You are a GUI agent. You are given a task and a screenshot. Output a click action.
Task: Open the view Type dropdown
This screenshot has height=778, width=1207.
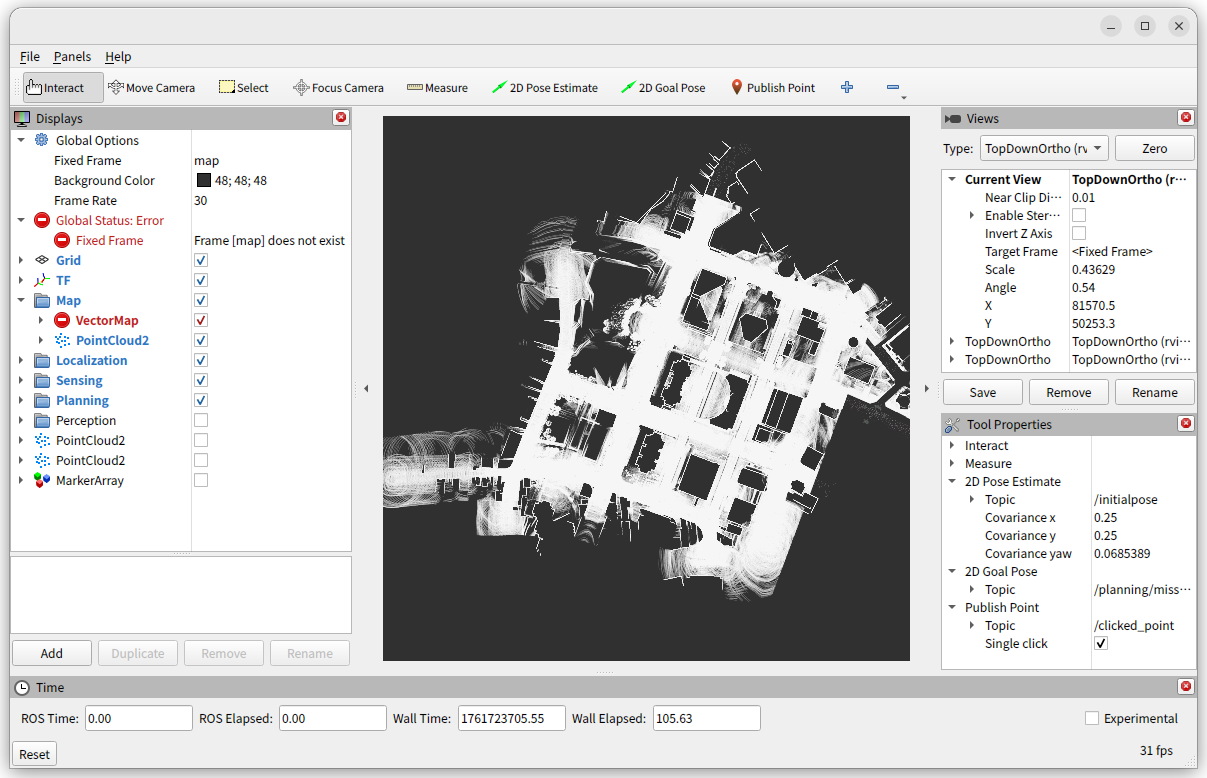1044,149
